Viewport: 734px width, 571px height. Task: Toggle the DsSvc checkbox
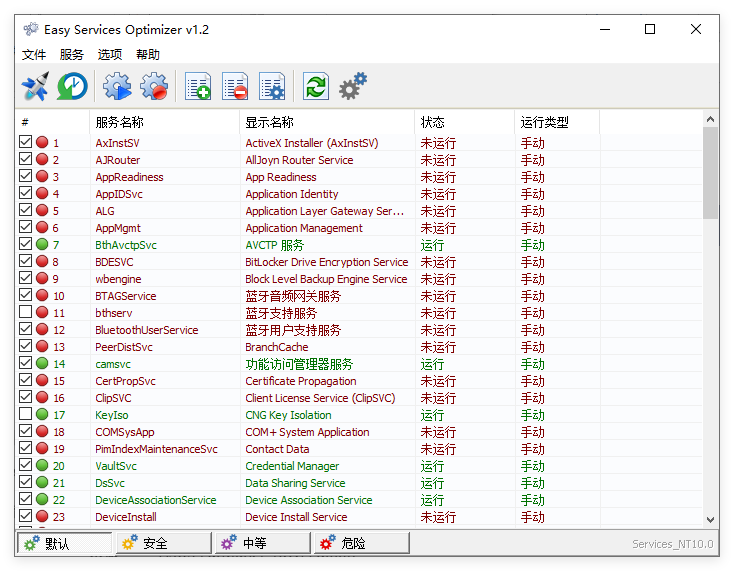coord(26,482)
